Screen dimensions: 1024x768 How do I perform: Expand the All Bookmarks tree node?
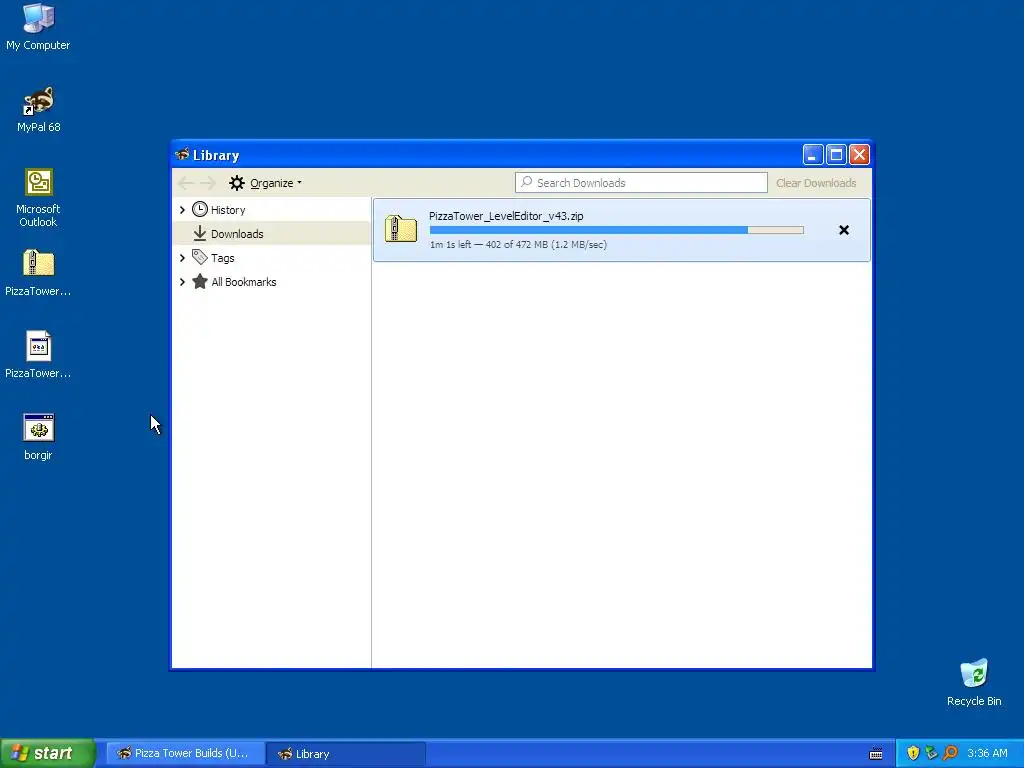182,282
